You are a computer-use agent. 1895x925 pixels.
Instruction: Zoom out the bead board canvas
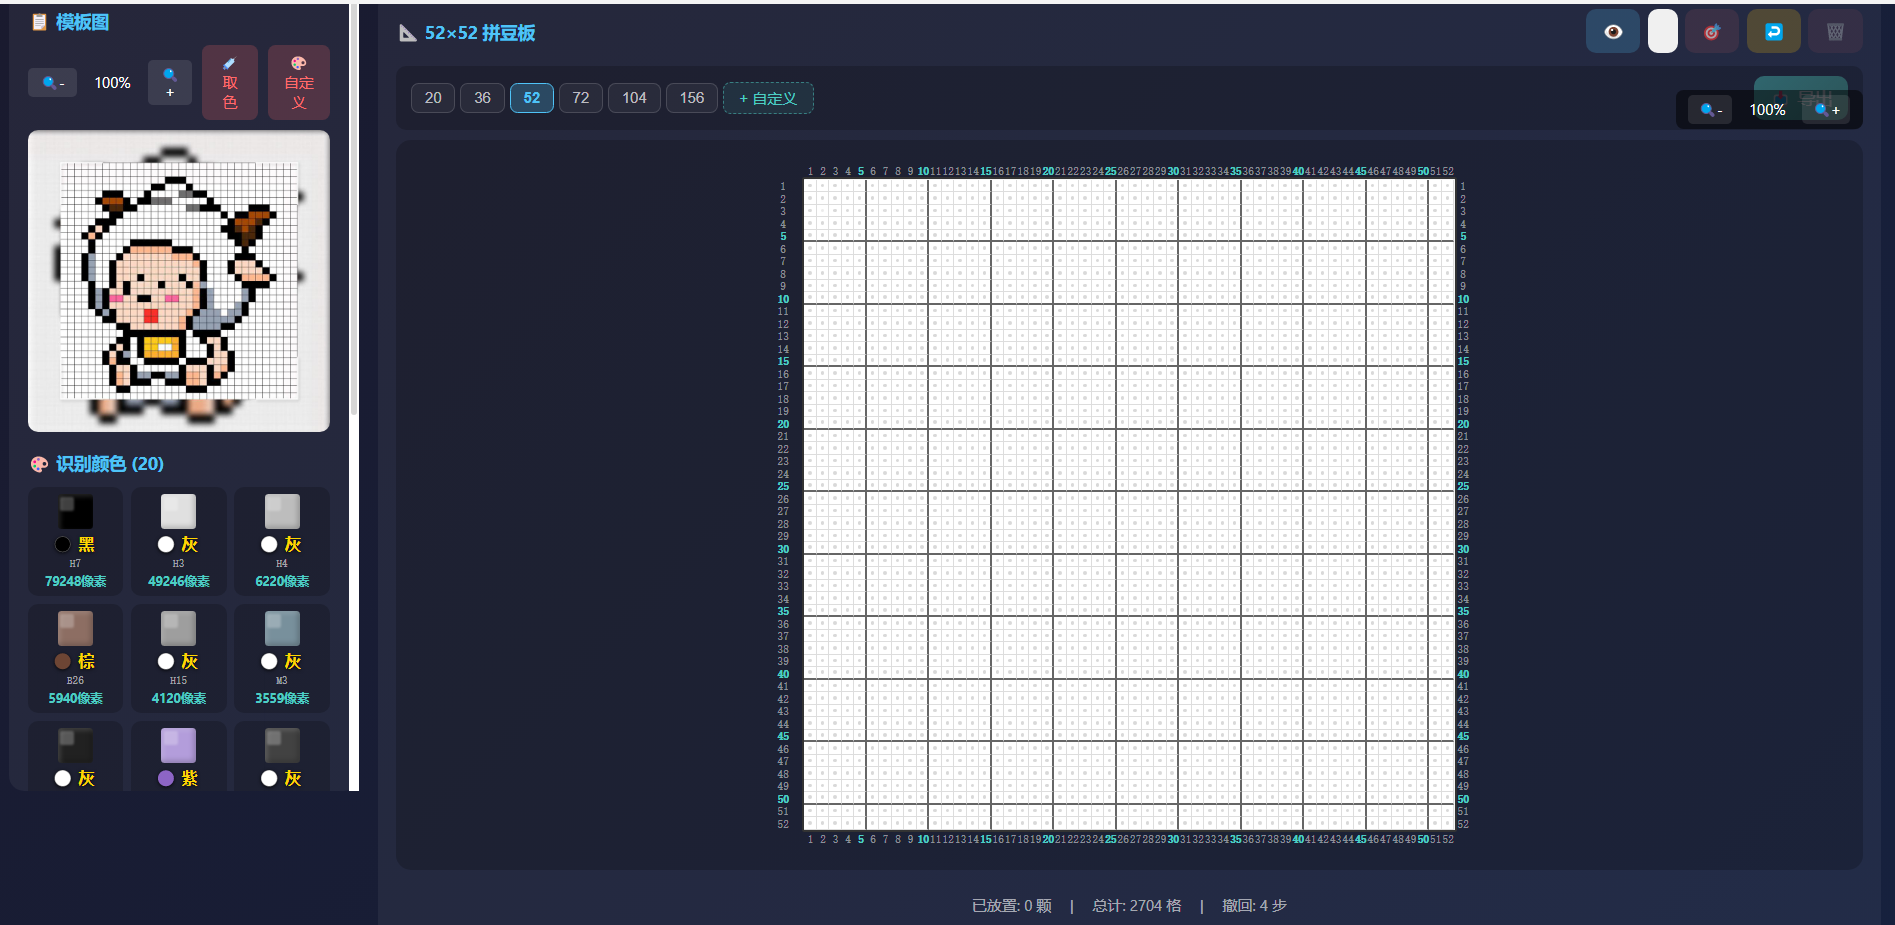coord(1710,110)
